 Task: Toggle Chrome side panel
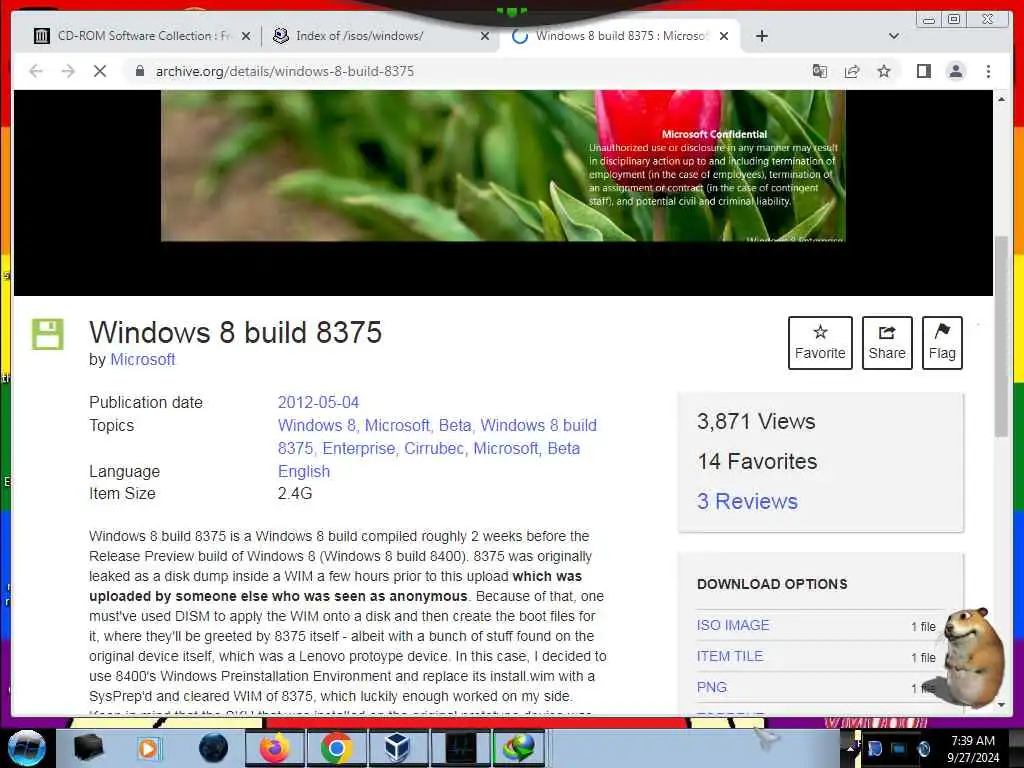[x=923, y=71]
